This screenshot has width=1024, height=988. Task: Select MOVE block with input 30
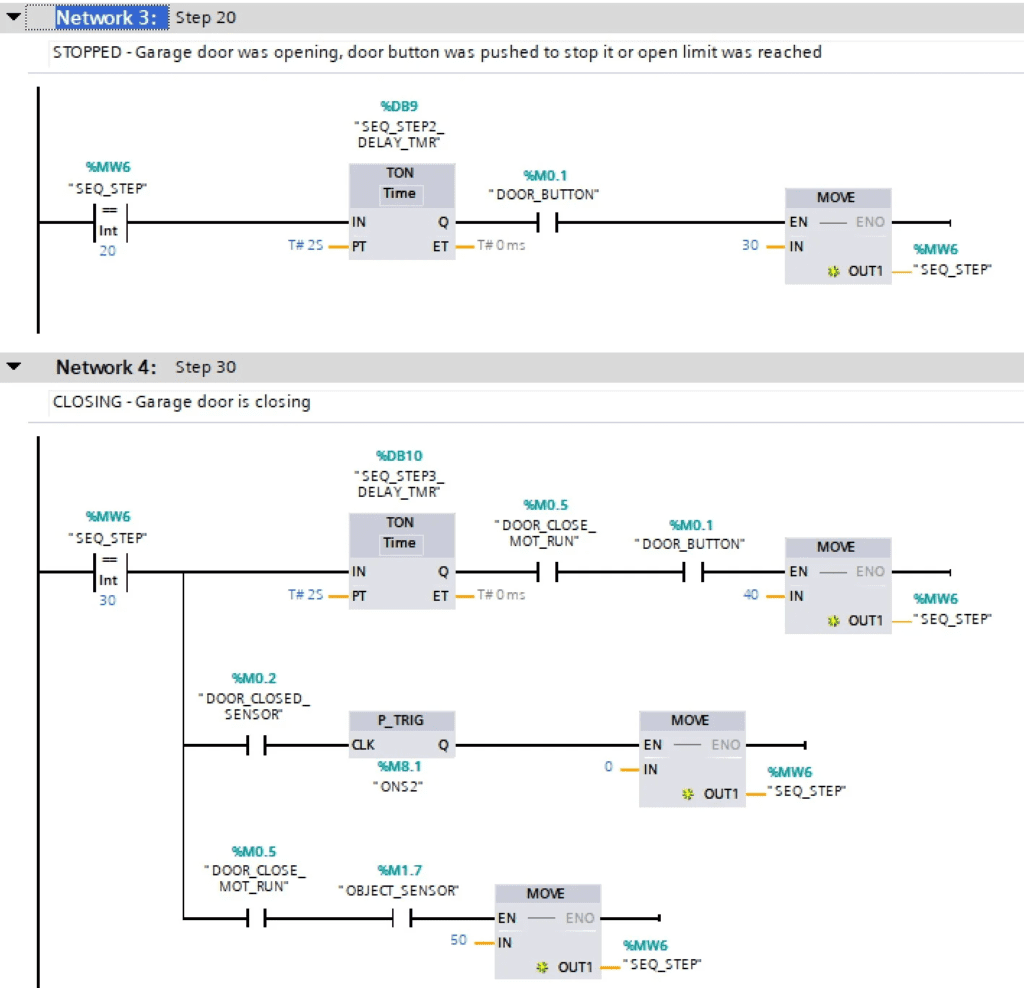pyautogui.click(x=838, y=236)
